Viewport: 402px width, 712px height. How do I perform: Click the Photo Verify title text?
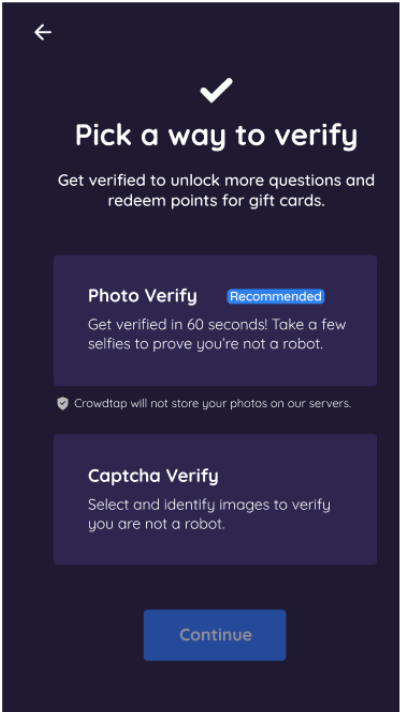coord(143,296)
